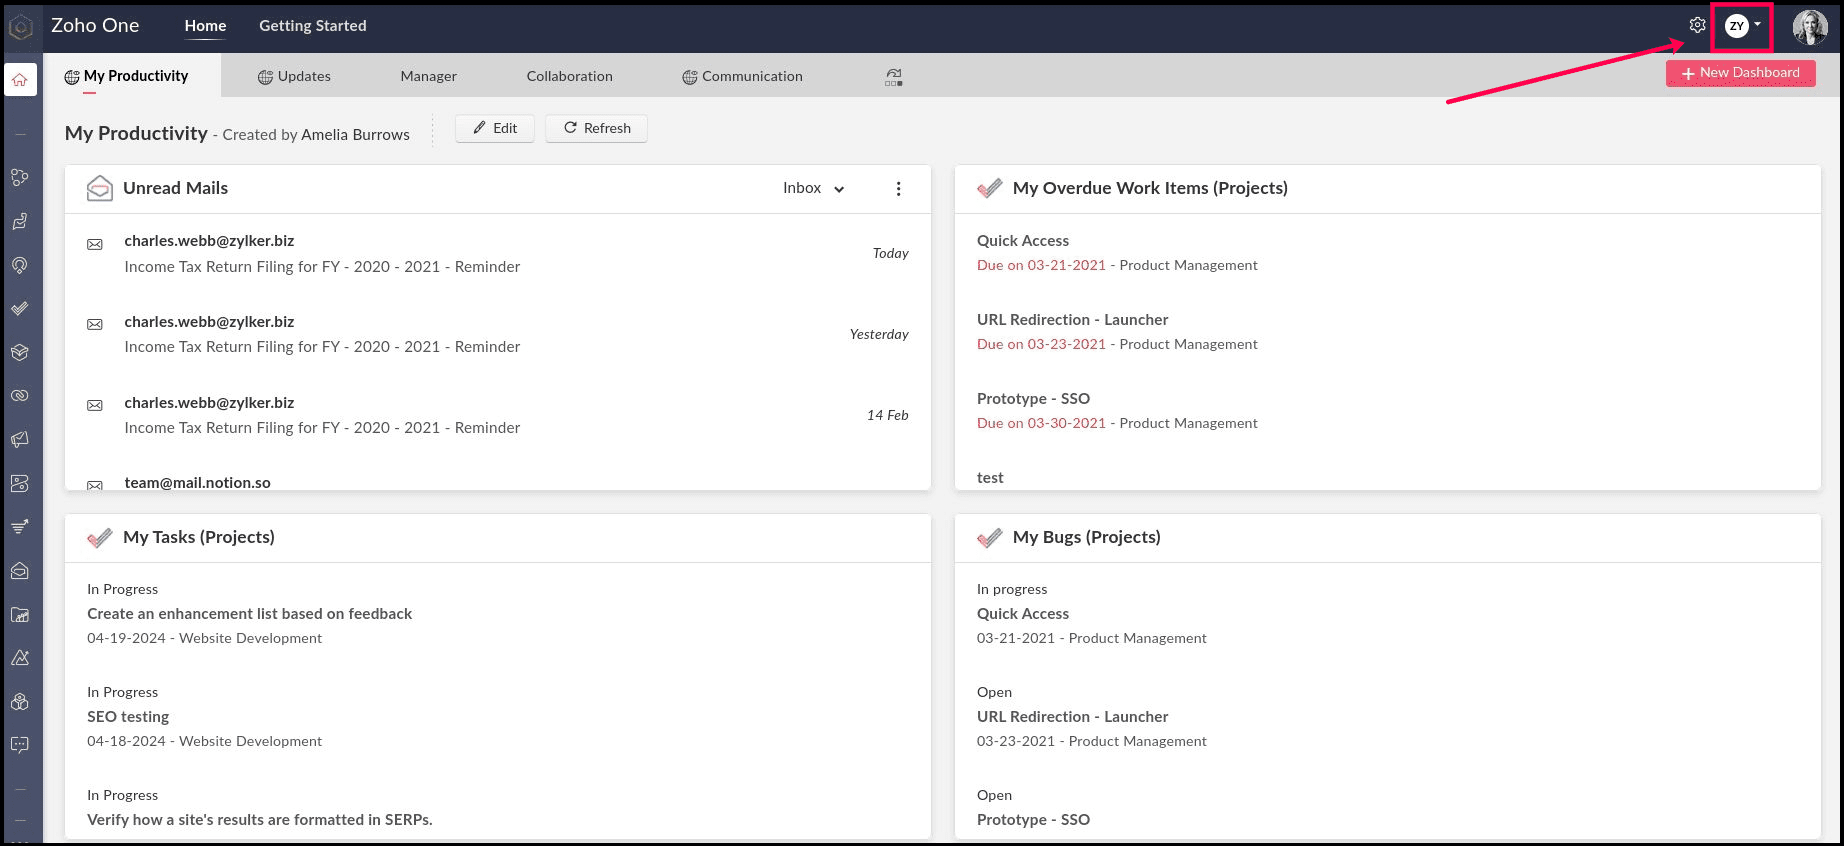Viewport: 1844px width, 846px height.
Task: Click the My Overdue Work Items checkmark icon
Action: (990, 188)
